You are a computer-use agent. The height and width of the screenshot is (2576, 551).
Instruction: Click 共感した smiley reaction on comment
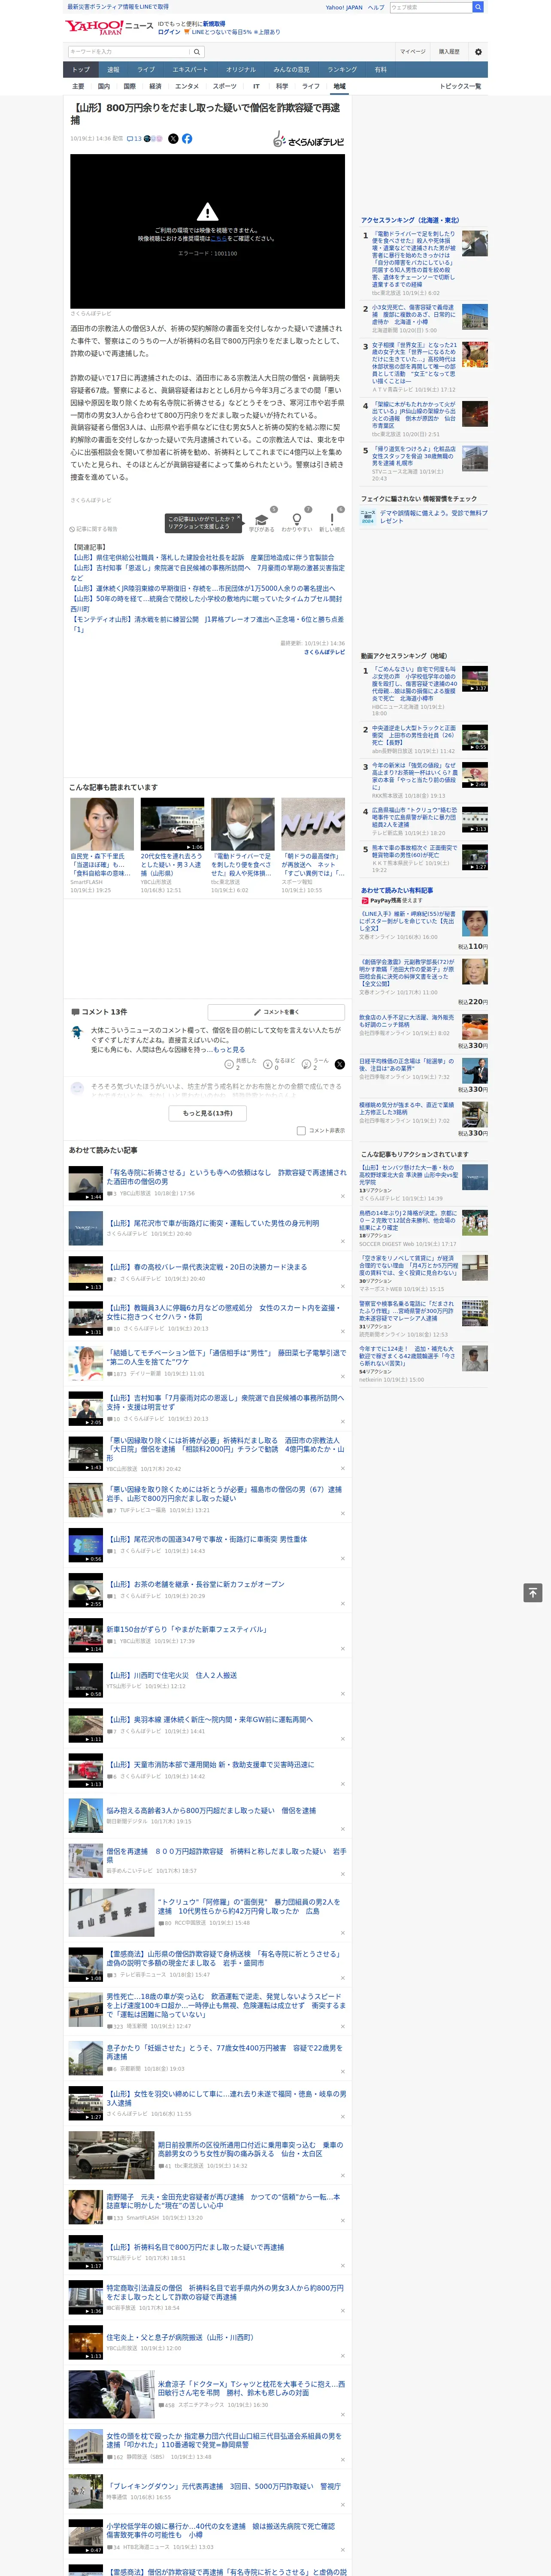point(229,1065)
